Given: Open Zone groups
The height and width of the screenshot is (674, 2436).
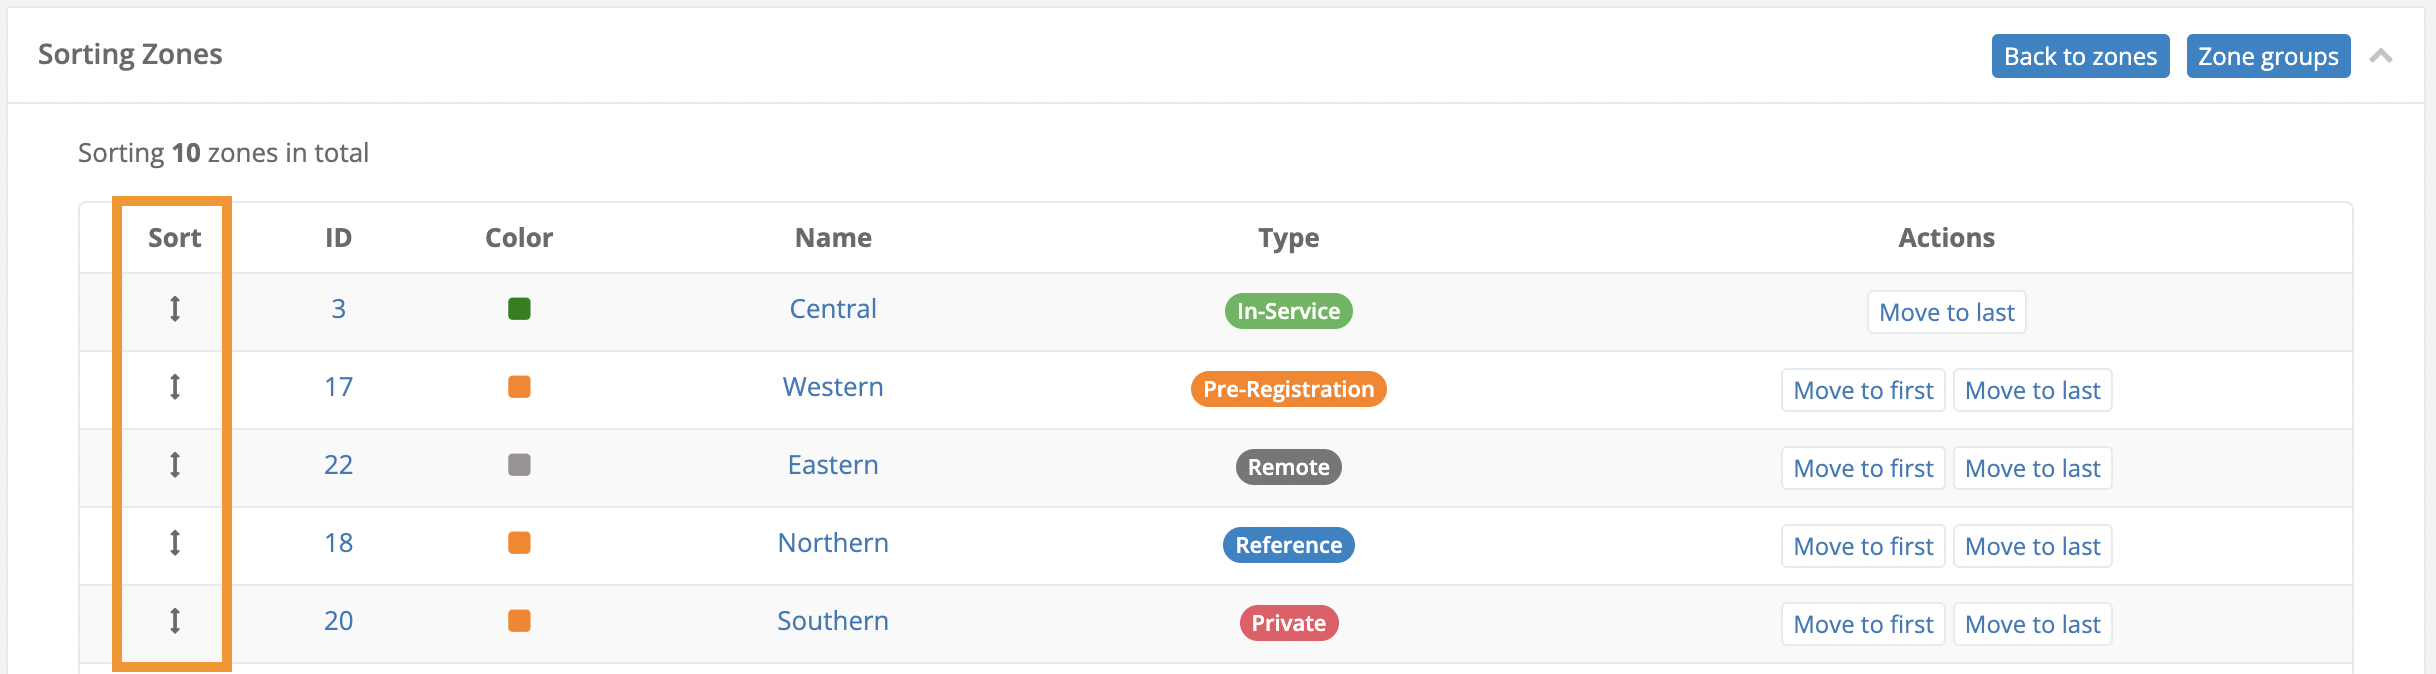Looking at the screenshot, I should (2268, 56).
